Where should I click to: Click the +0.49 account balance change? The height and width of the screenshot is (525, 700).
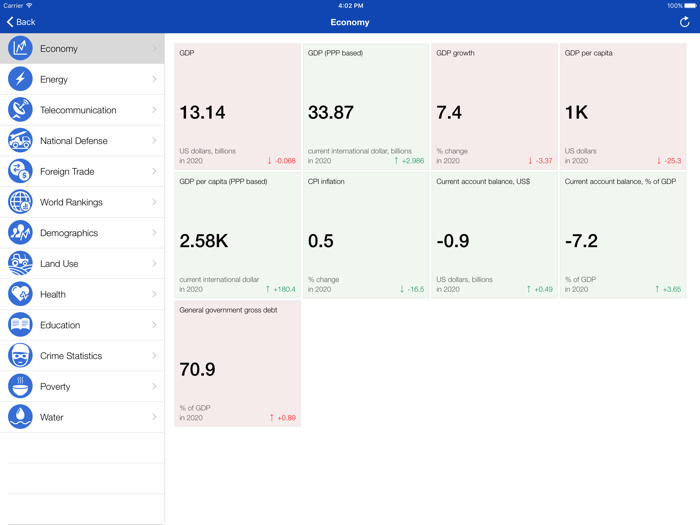(543, 289)
